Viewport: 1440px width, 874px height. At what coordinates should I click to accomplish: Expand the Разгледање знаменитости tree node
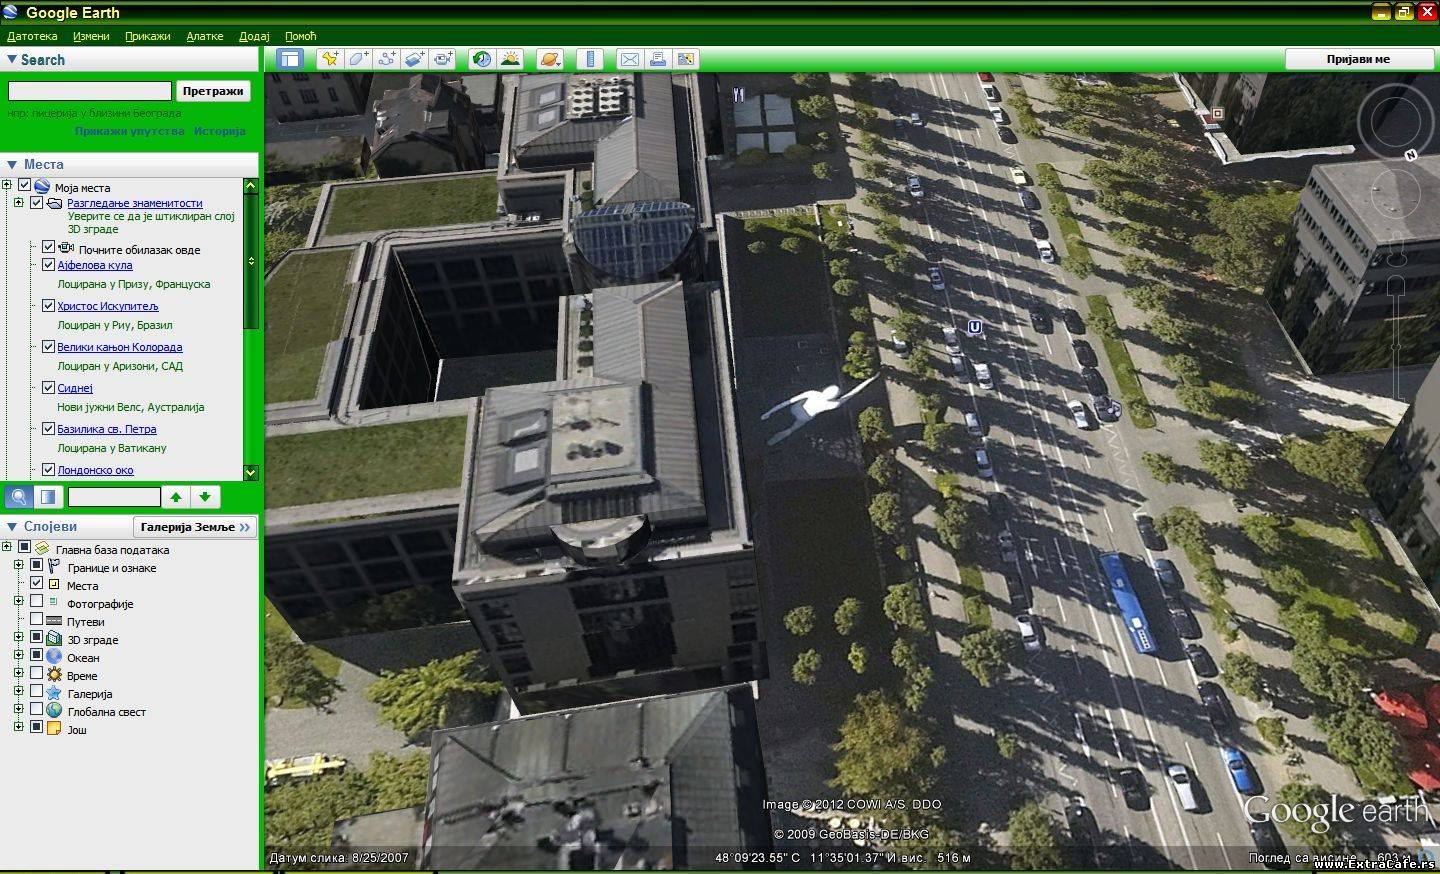coord(18,202)
